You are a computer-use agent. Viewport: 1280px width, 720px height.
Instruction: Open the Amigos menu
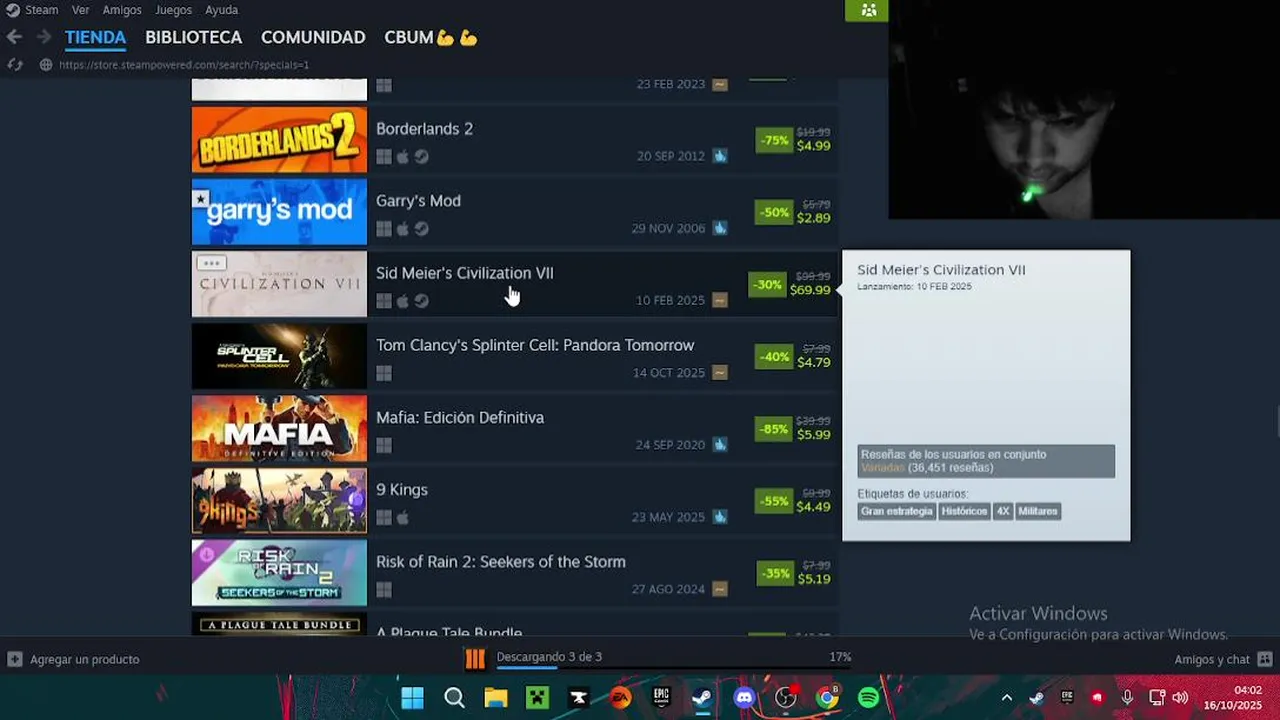click(122, 10)
